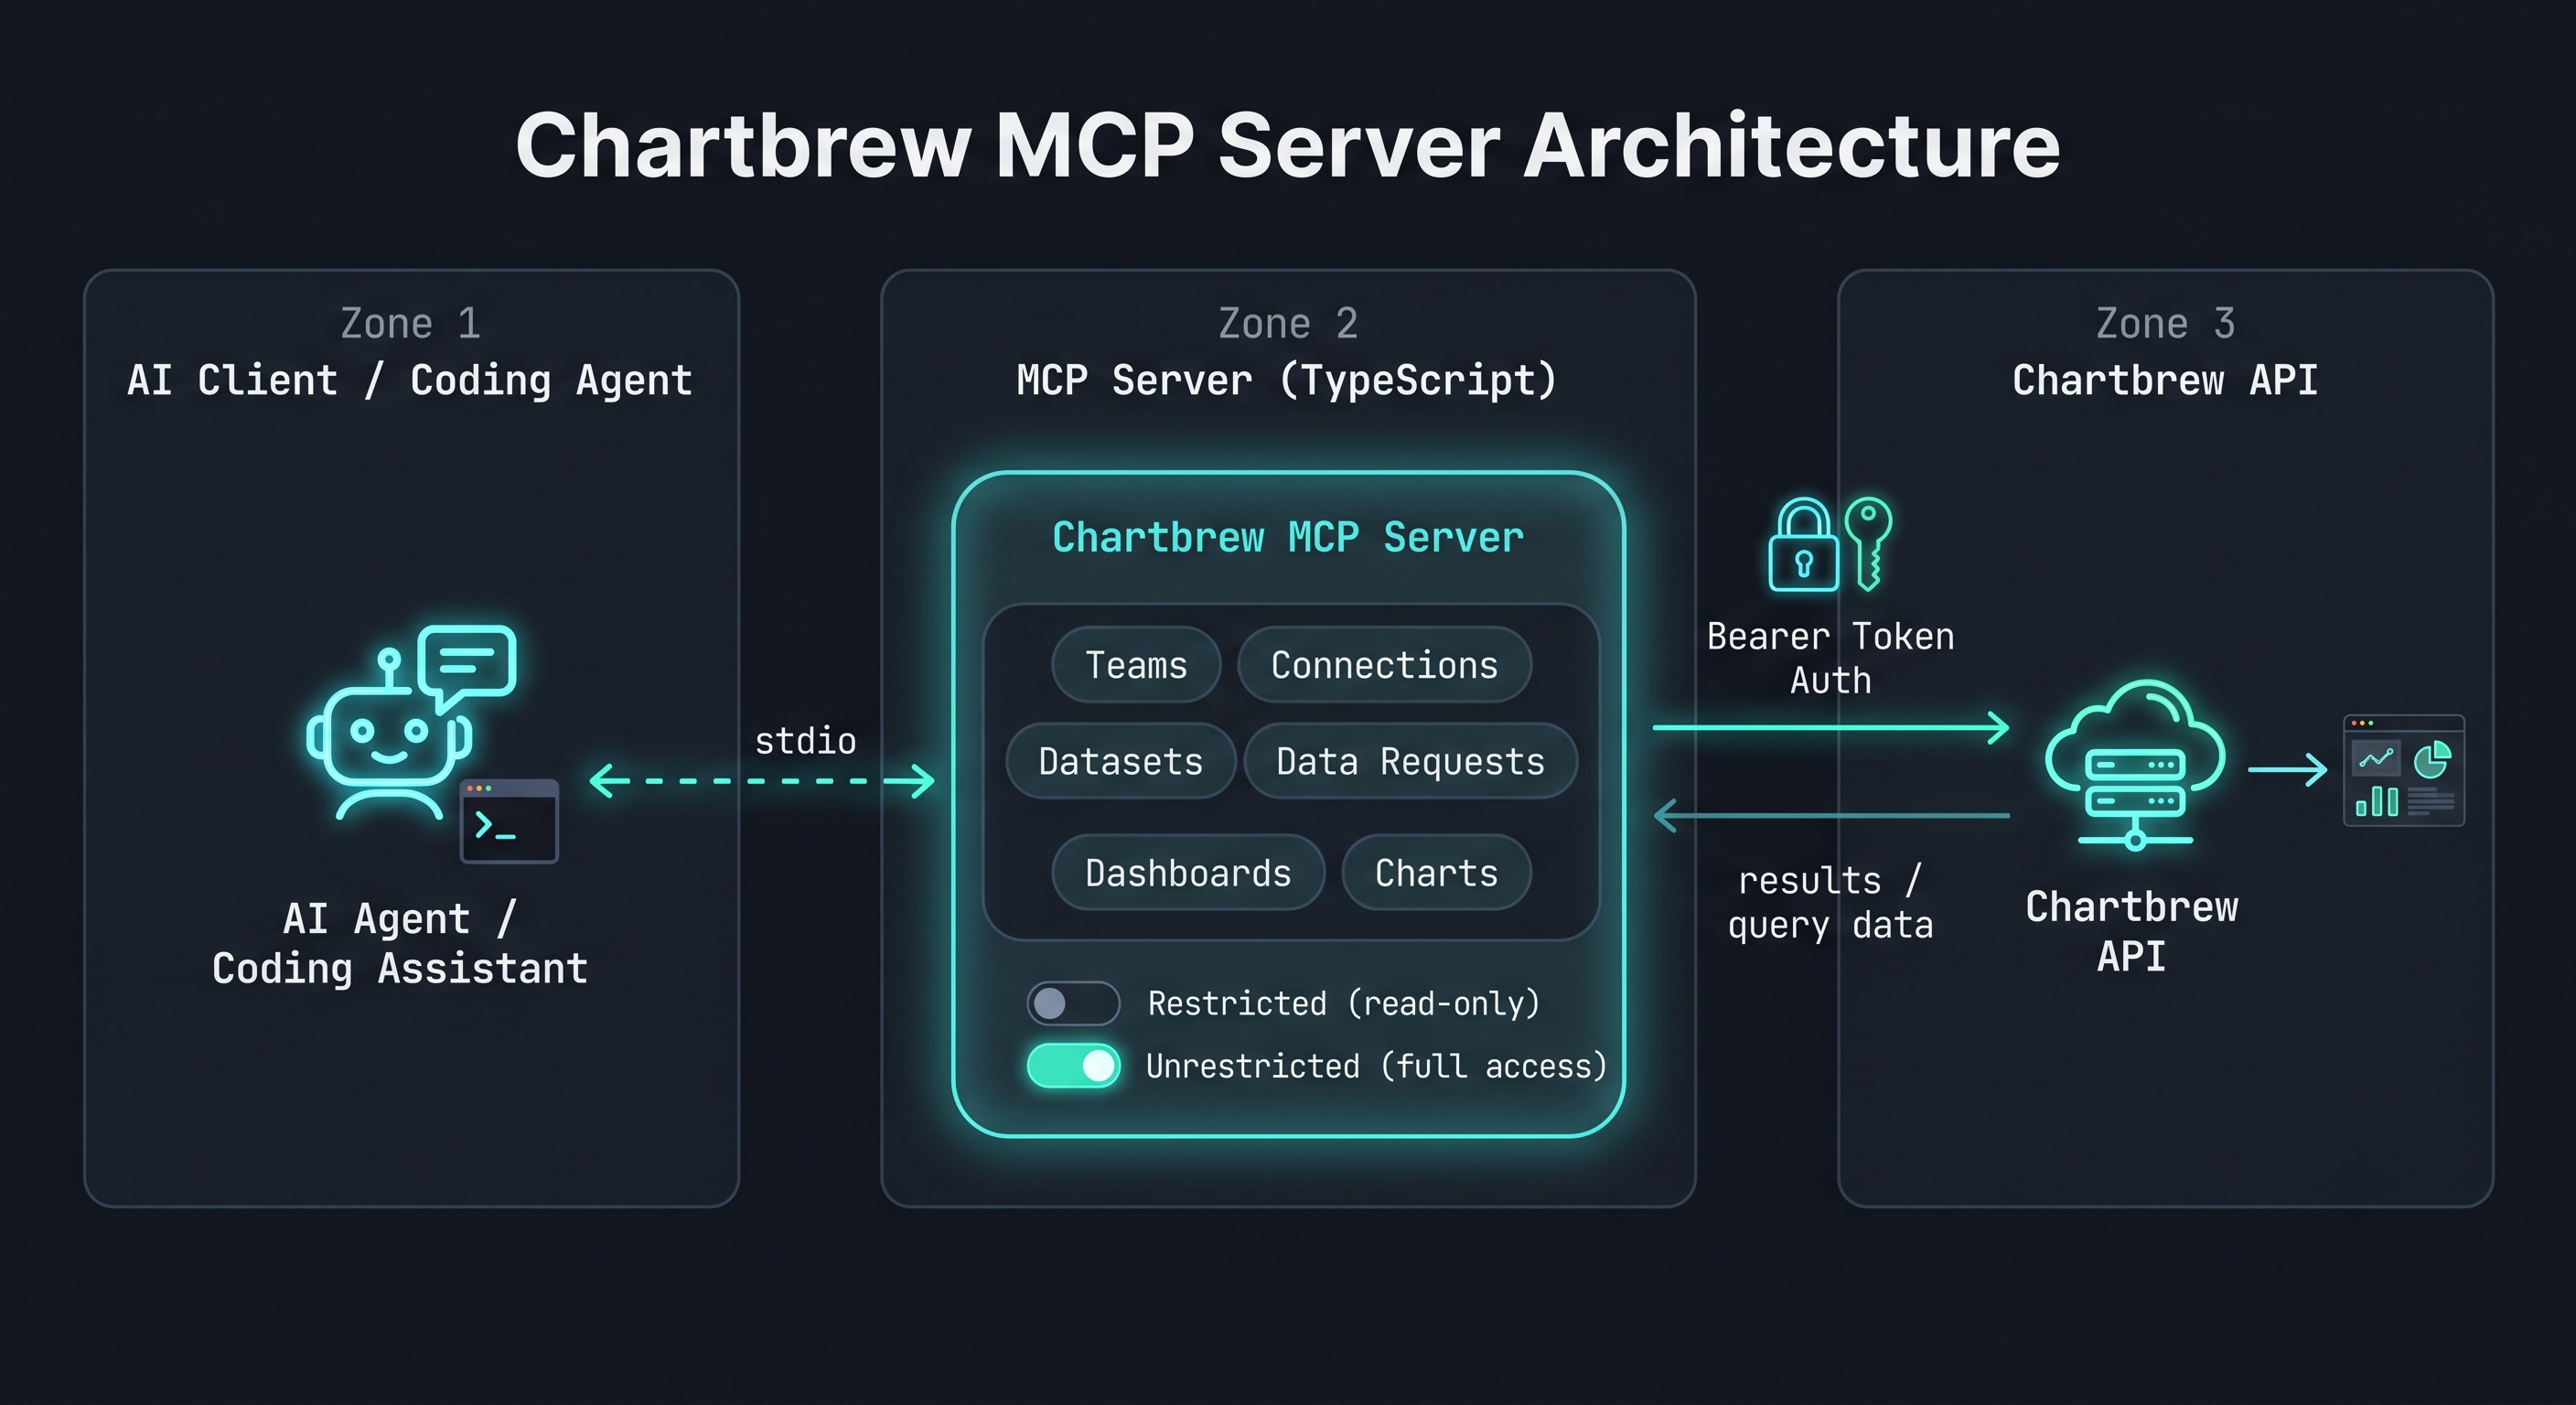Click the dashboard charts thumbnail icon
This screenshot has width=2576, height=1405.
click(x=2404, y=770)
